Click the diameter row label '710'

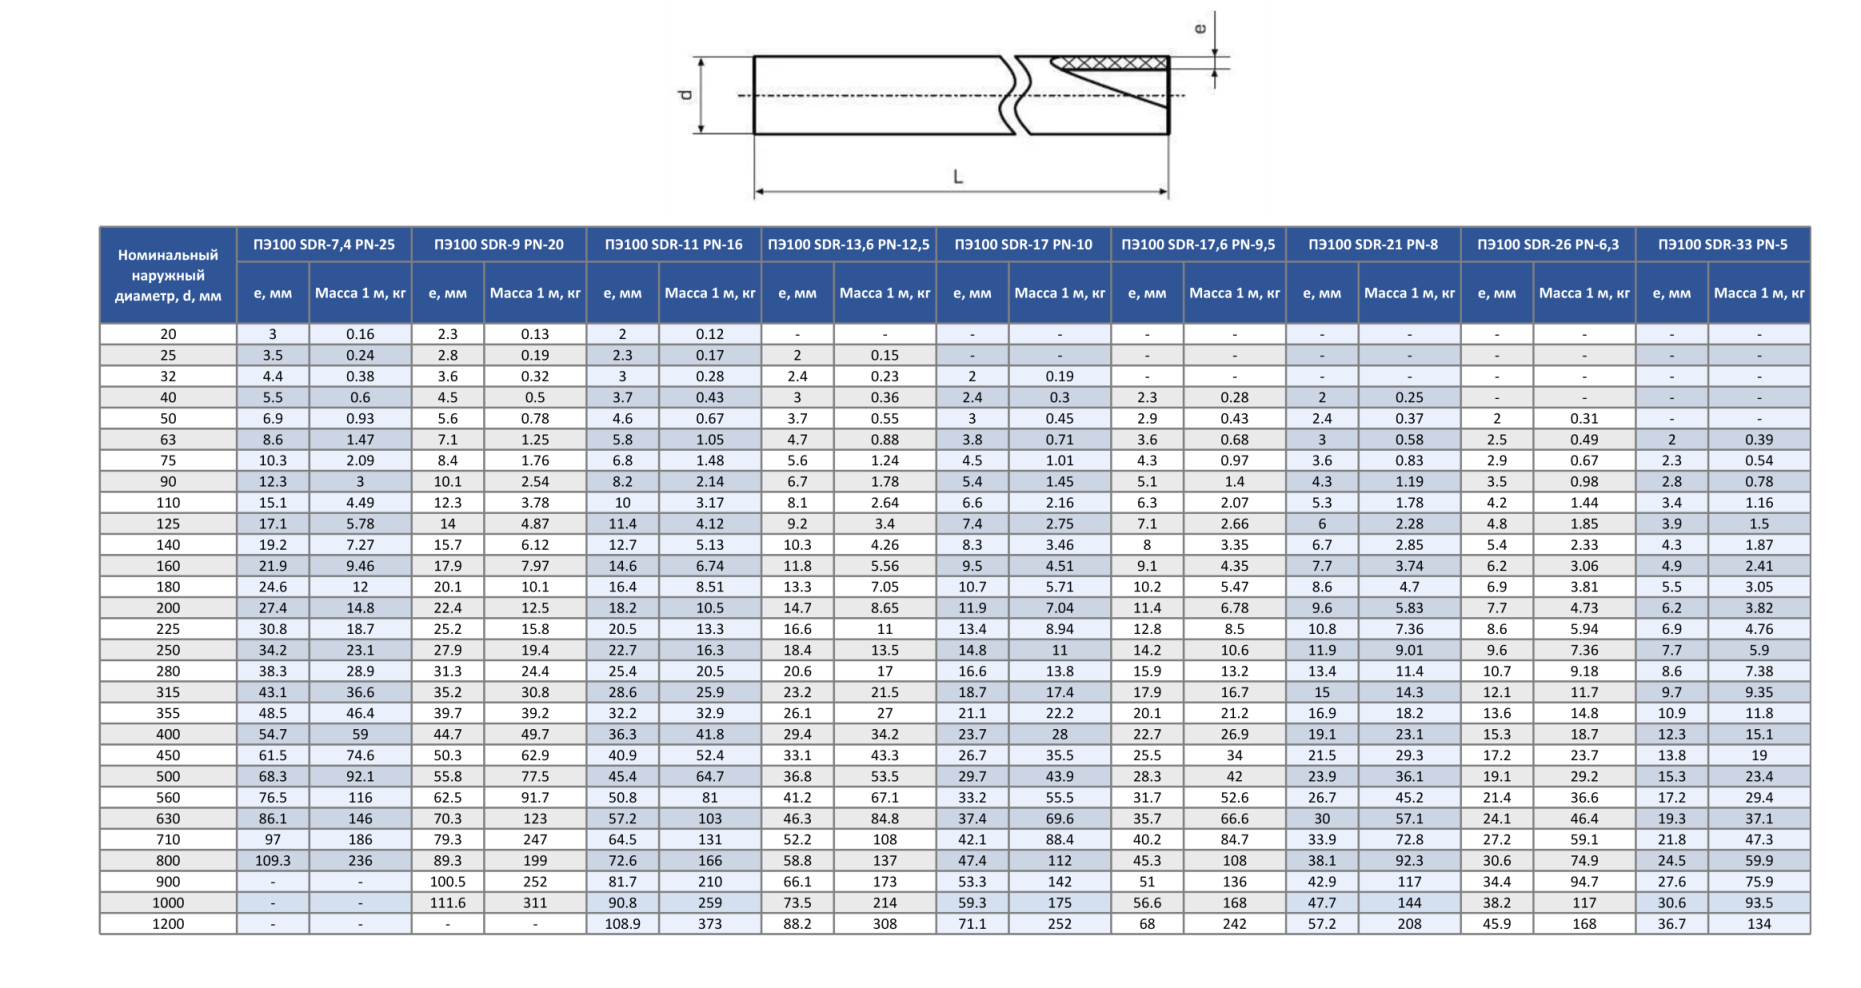168,840
